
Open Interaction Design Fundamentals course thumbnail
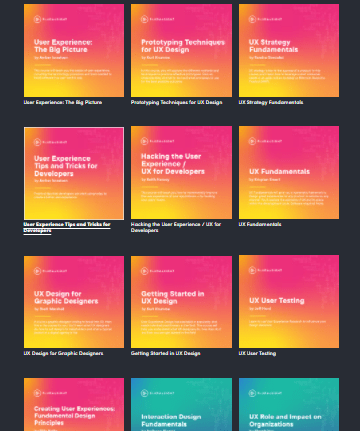[x=181, y=404]
